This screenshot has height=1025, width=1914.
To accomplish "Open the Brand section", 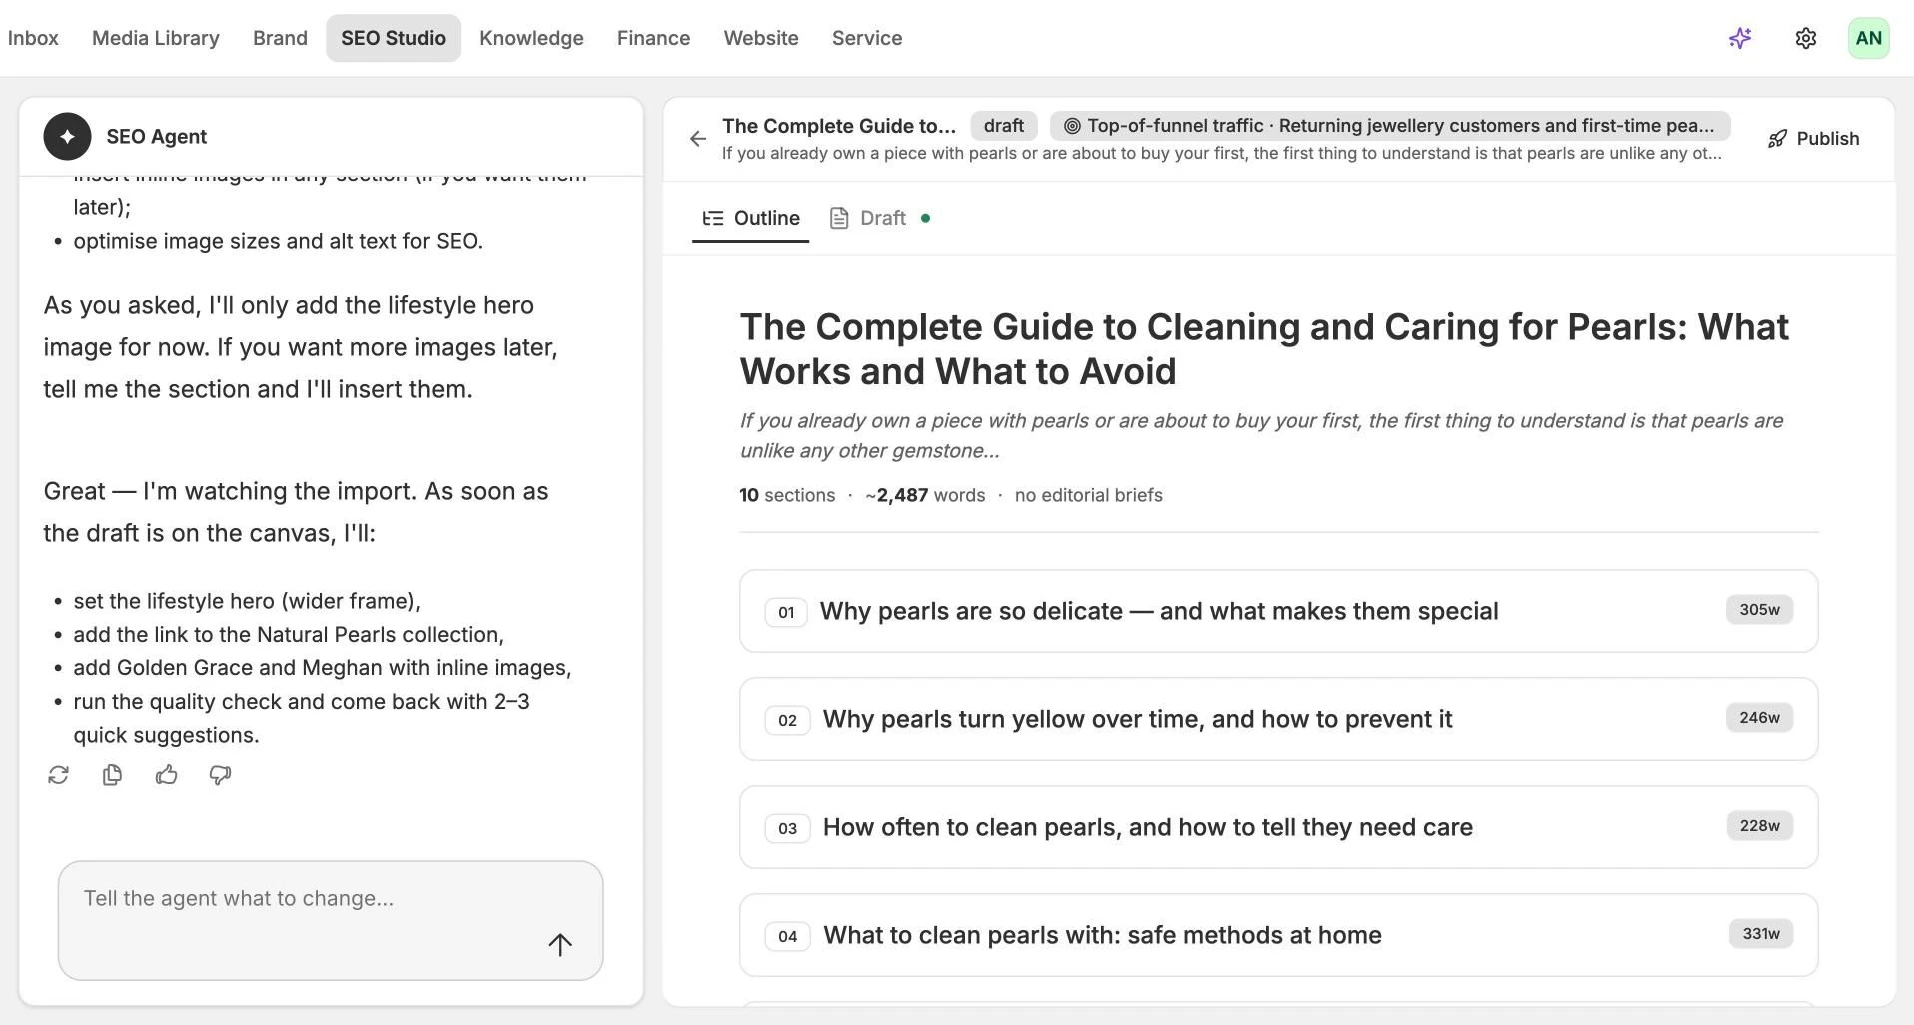I will click(280, 38).
